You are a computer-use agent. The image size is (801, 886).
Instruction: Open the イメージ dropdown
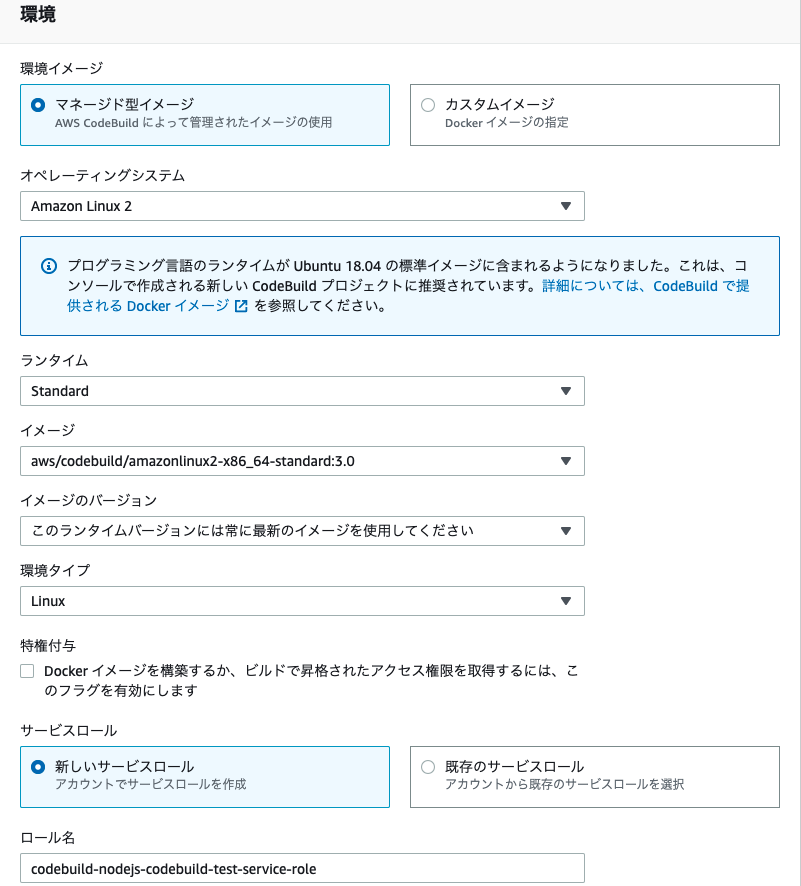coord(300,461)
